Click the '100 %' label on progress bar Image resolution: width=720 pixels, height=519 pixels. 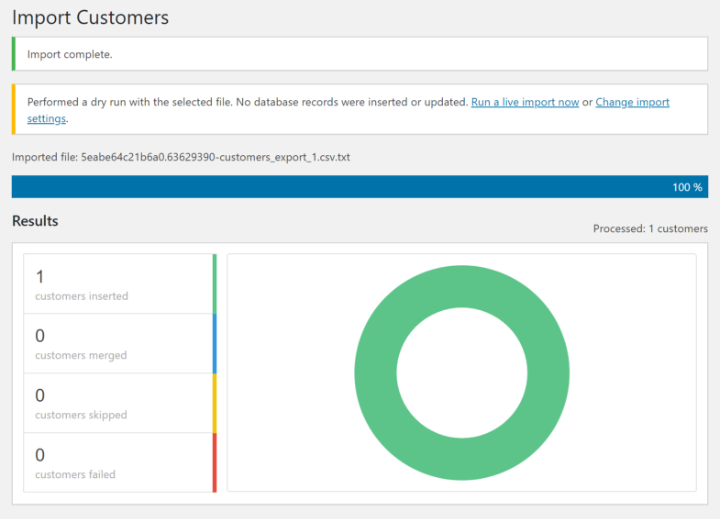click(x=687, y=187)
